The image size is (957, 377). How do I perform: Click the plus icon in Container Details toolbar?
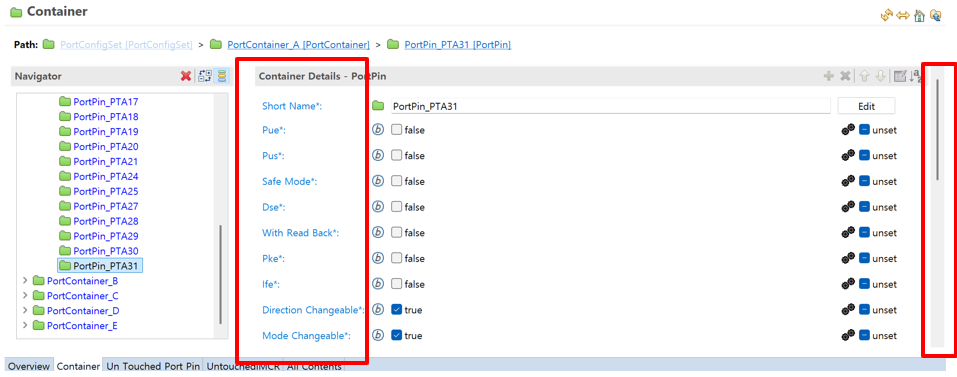point(829,76)
